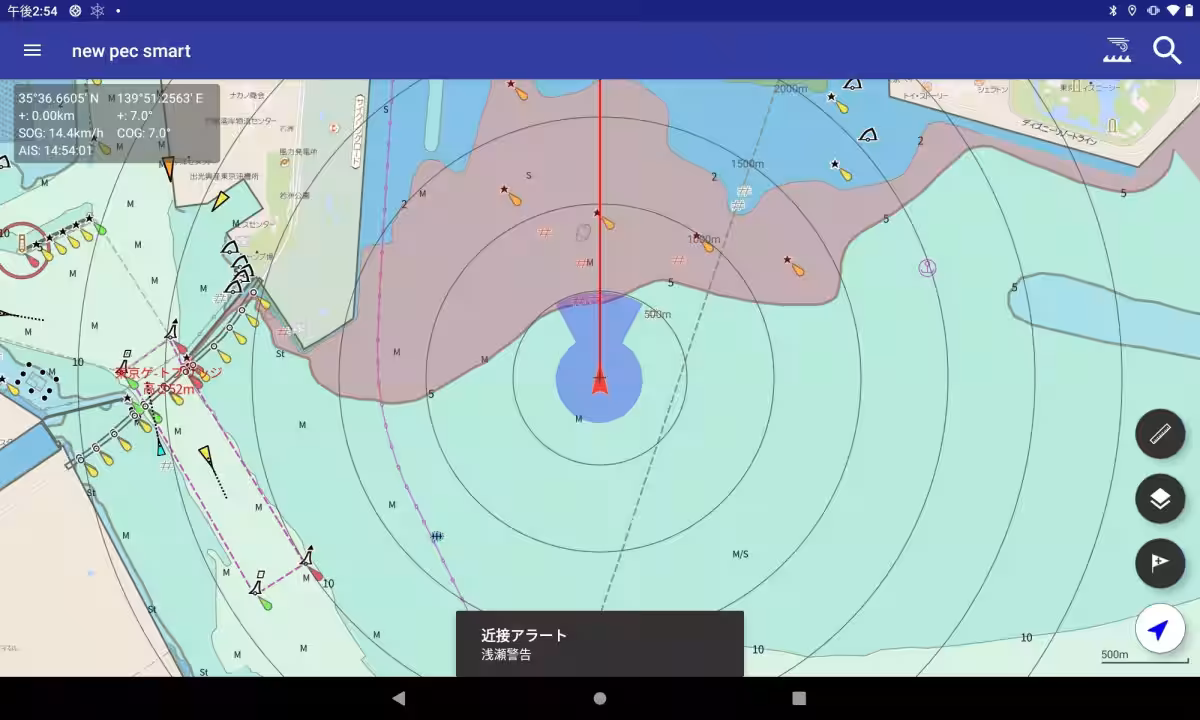Open Android recent apps square button
The width and height of the screenshot is (1200, 720).
[x=799, y=698]
